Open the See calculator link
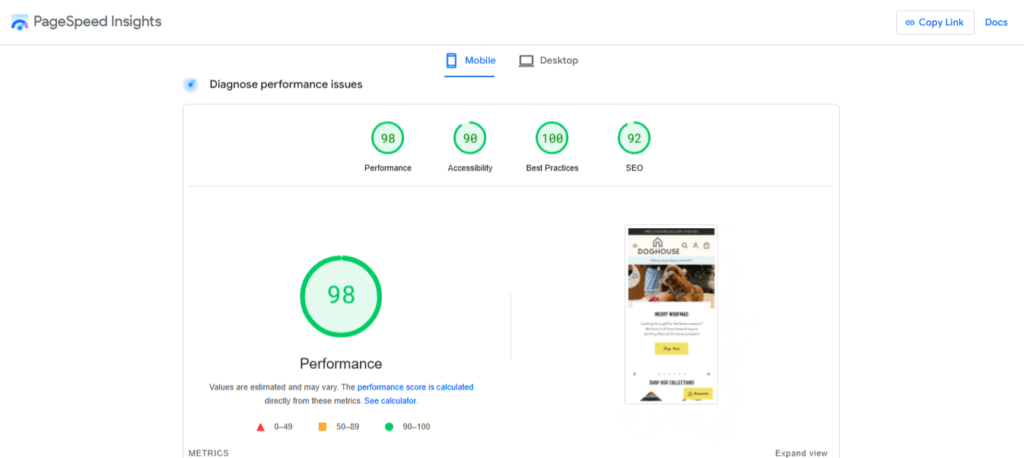Screen dimensions: 1024x458 coord(390,400)
